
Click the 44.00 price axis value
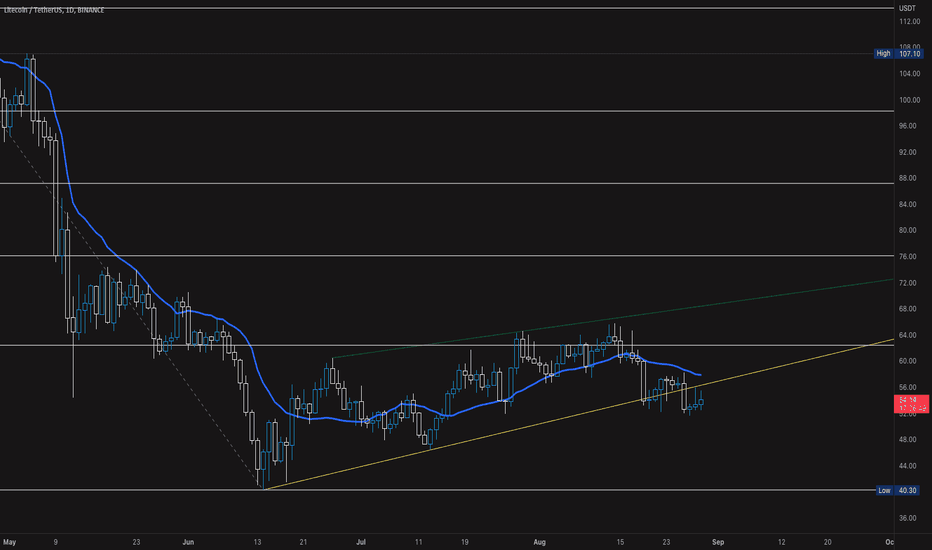pyautogui.click(x=908, y=466)
